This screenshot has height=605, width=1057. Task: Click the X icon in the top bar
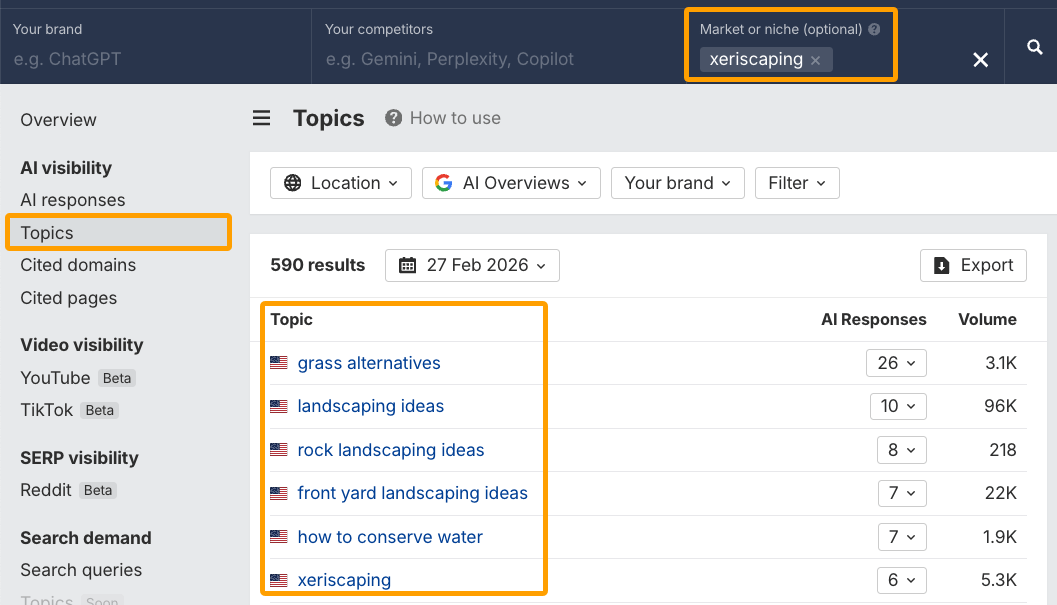click(980, 60)
